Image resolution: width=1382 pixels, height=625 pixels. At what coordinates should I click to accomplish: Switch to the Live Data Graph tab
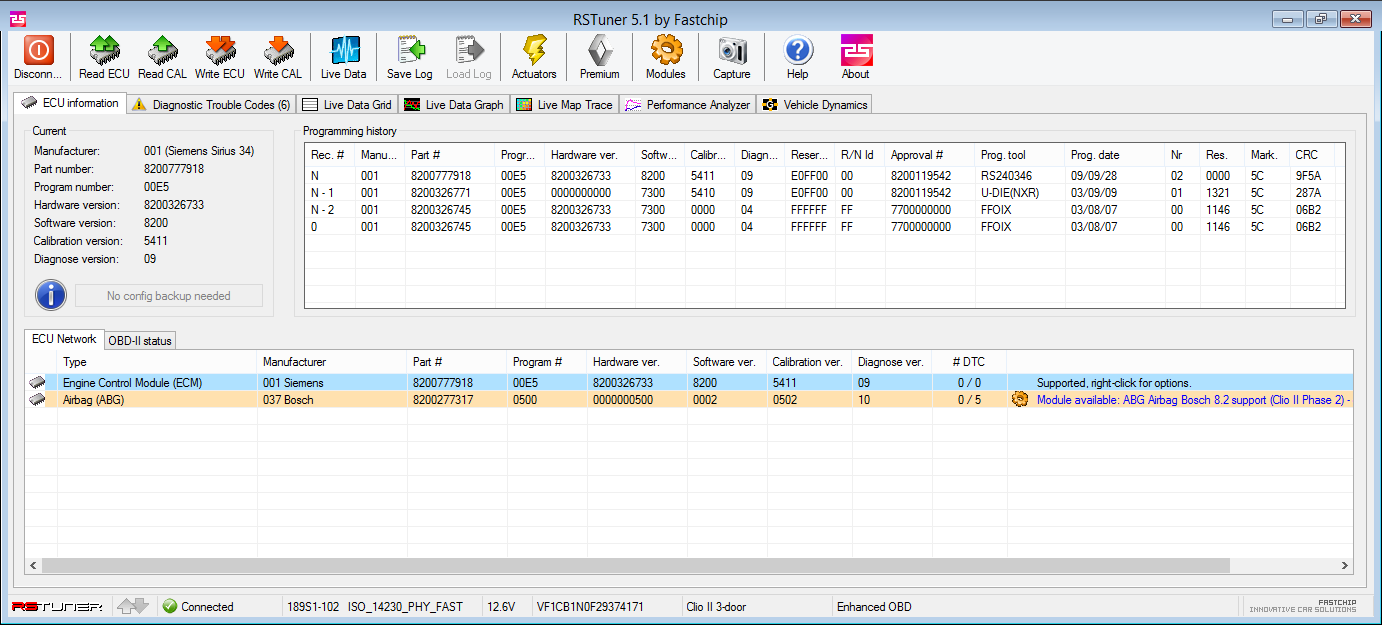[454, 105]
